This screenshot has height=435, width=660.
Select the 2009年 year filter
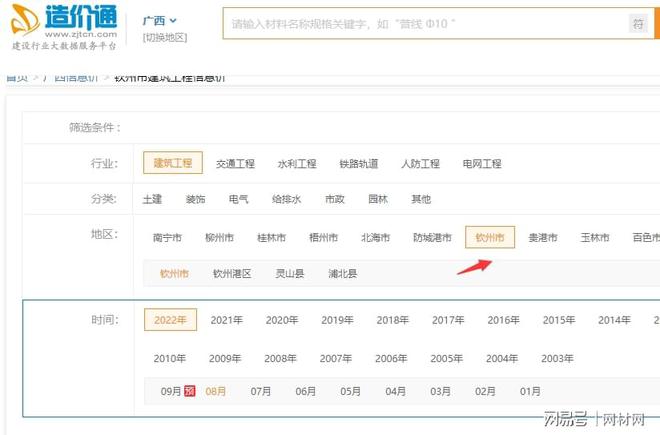coord(225,359)
